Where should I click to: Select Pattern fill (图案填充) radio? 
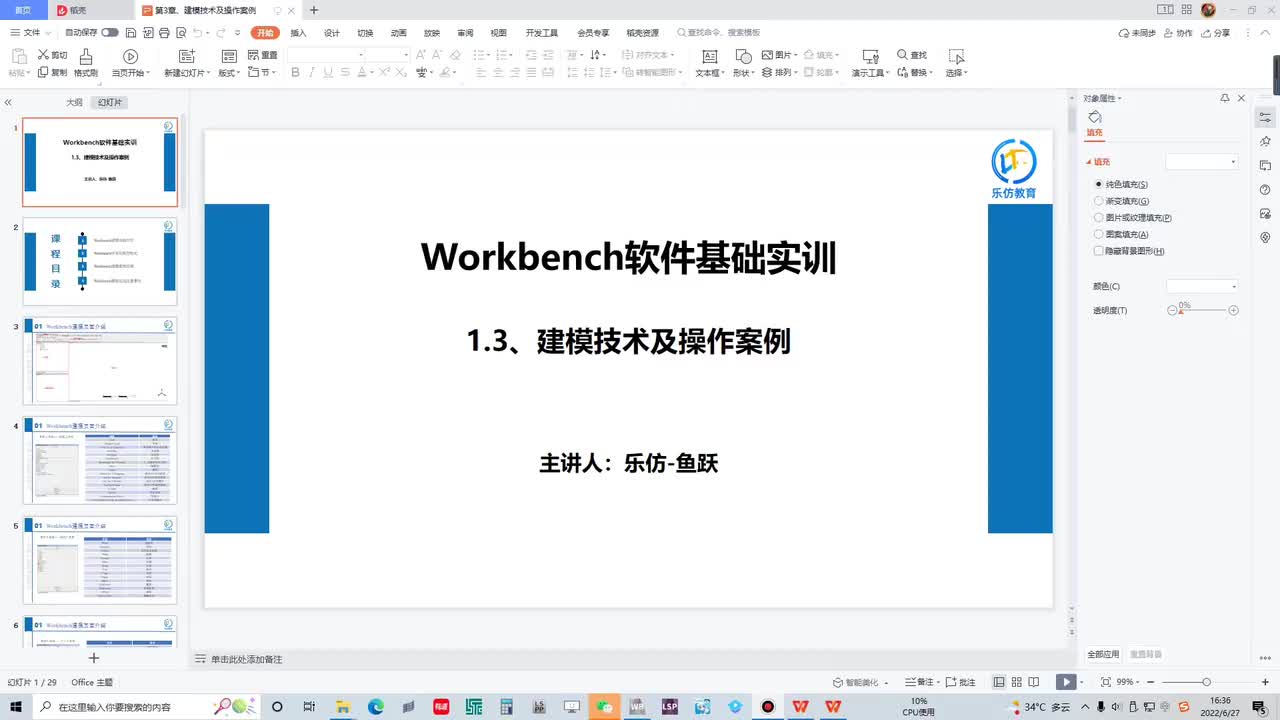tap(1099, 234)
